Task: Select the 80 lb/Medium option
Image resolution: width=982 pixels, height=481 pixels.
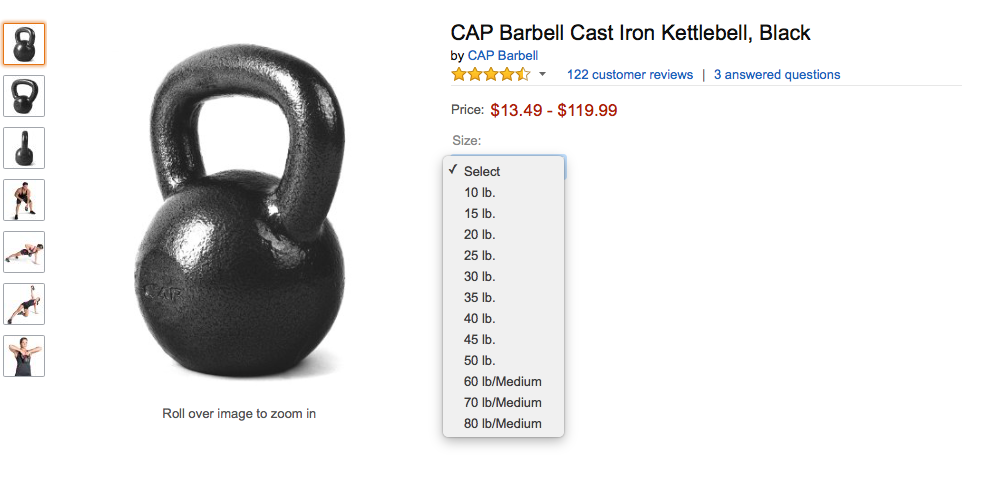Action: pyautogui.click(x=502, y=423)
